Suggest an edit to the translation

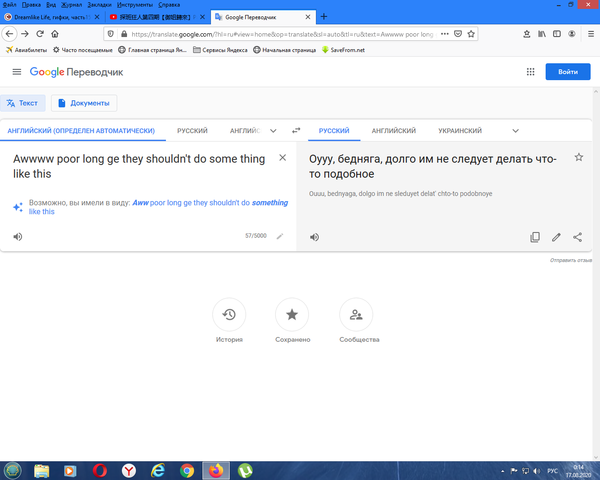click(x=556, y=237)
